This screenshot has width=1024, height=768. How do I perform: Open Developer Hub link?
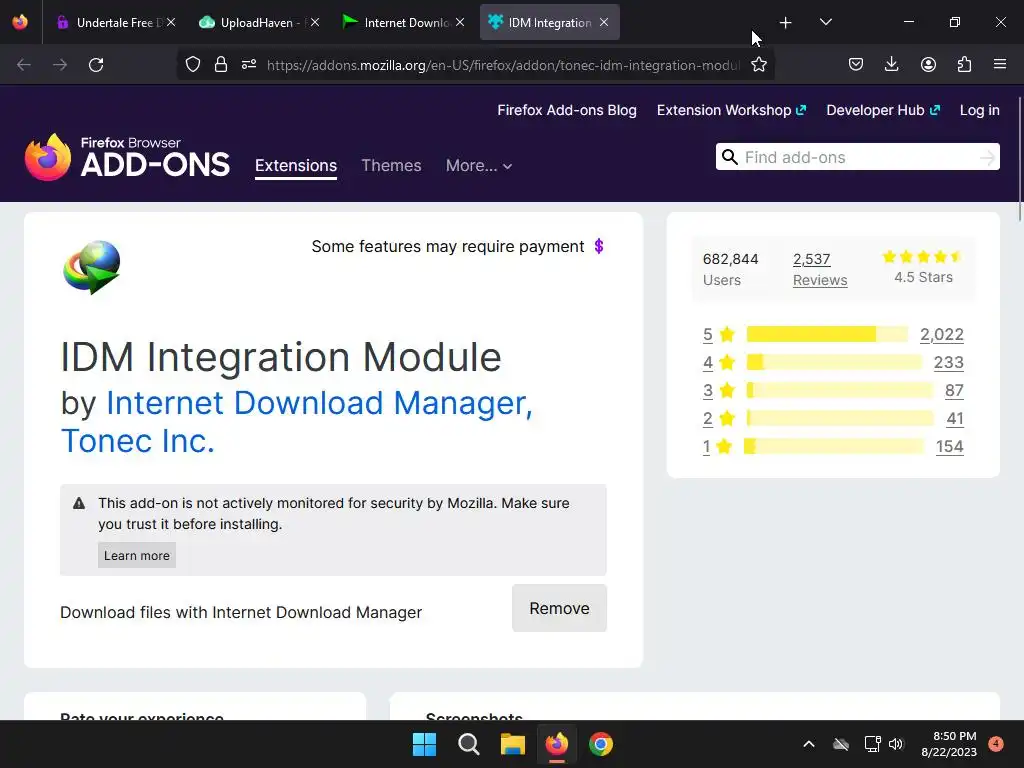coord(883,110)
